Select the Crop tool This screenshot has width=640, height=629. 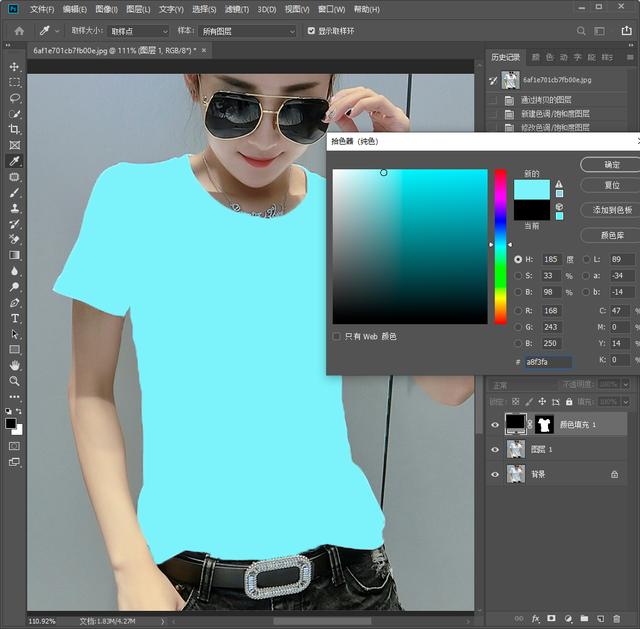[x=14, y=129]
